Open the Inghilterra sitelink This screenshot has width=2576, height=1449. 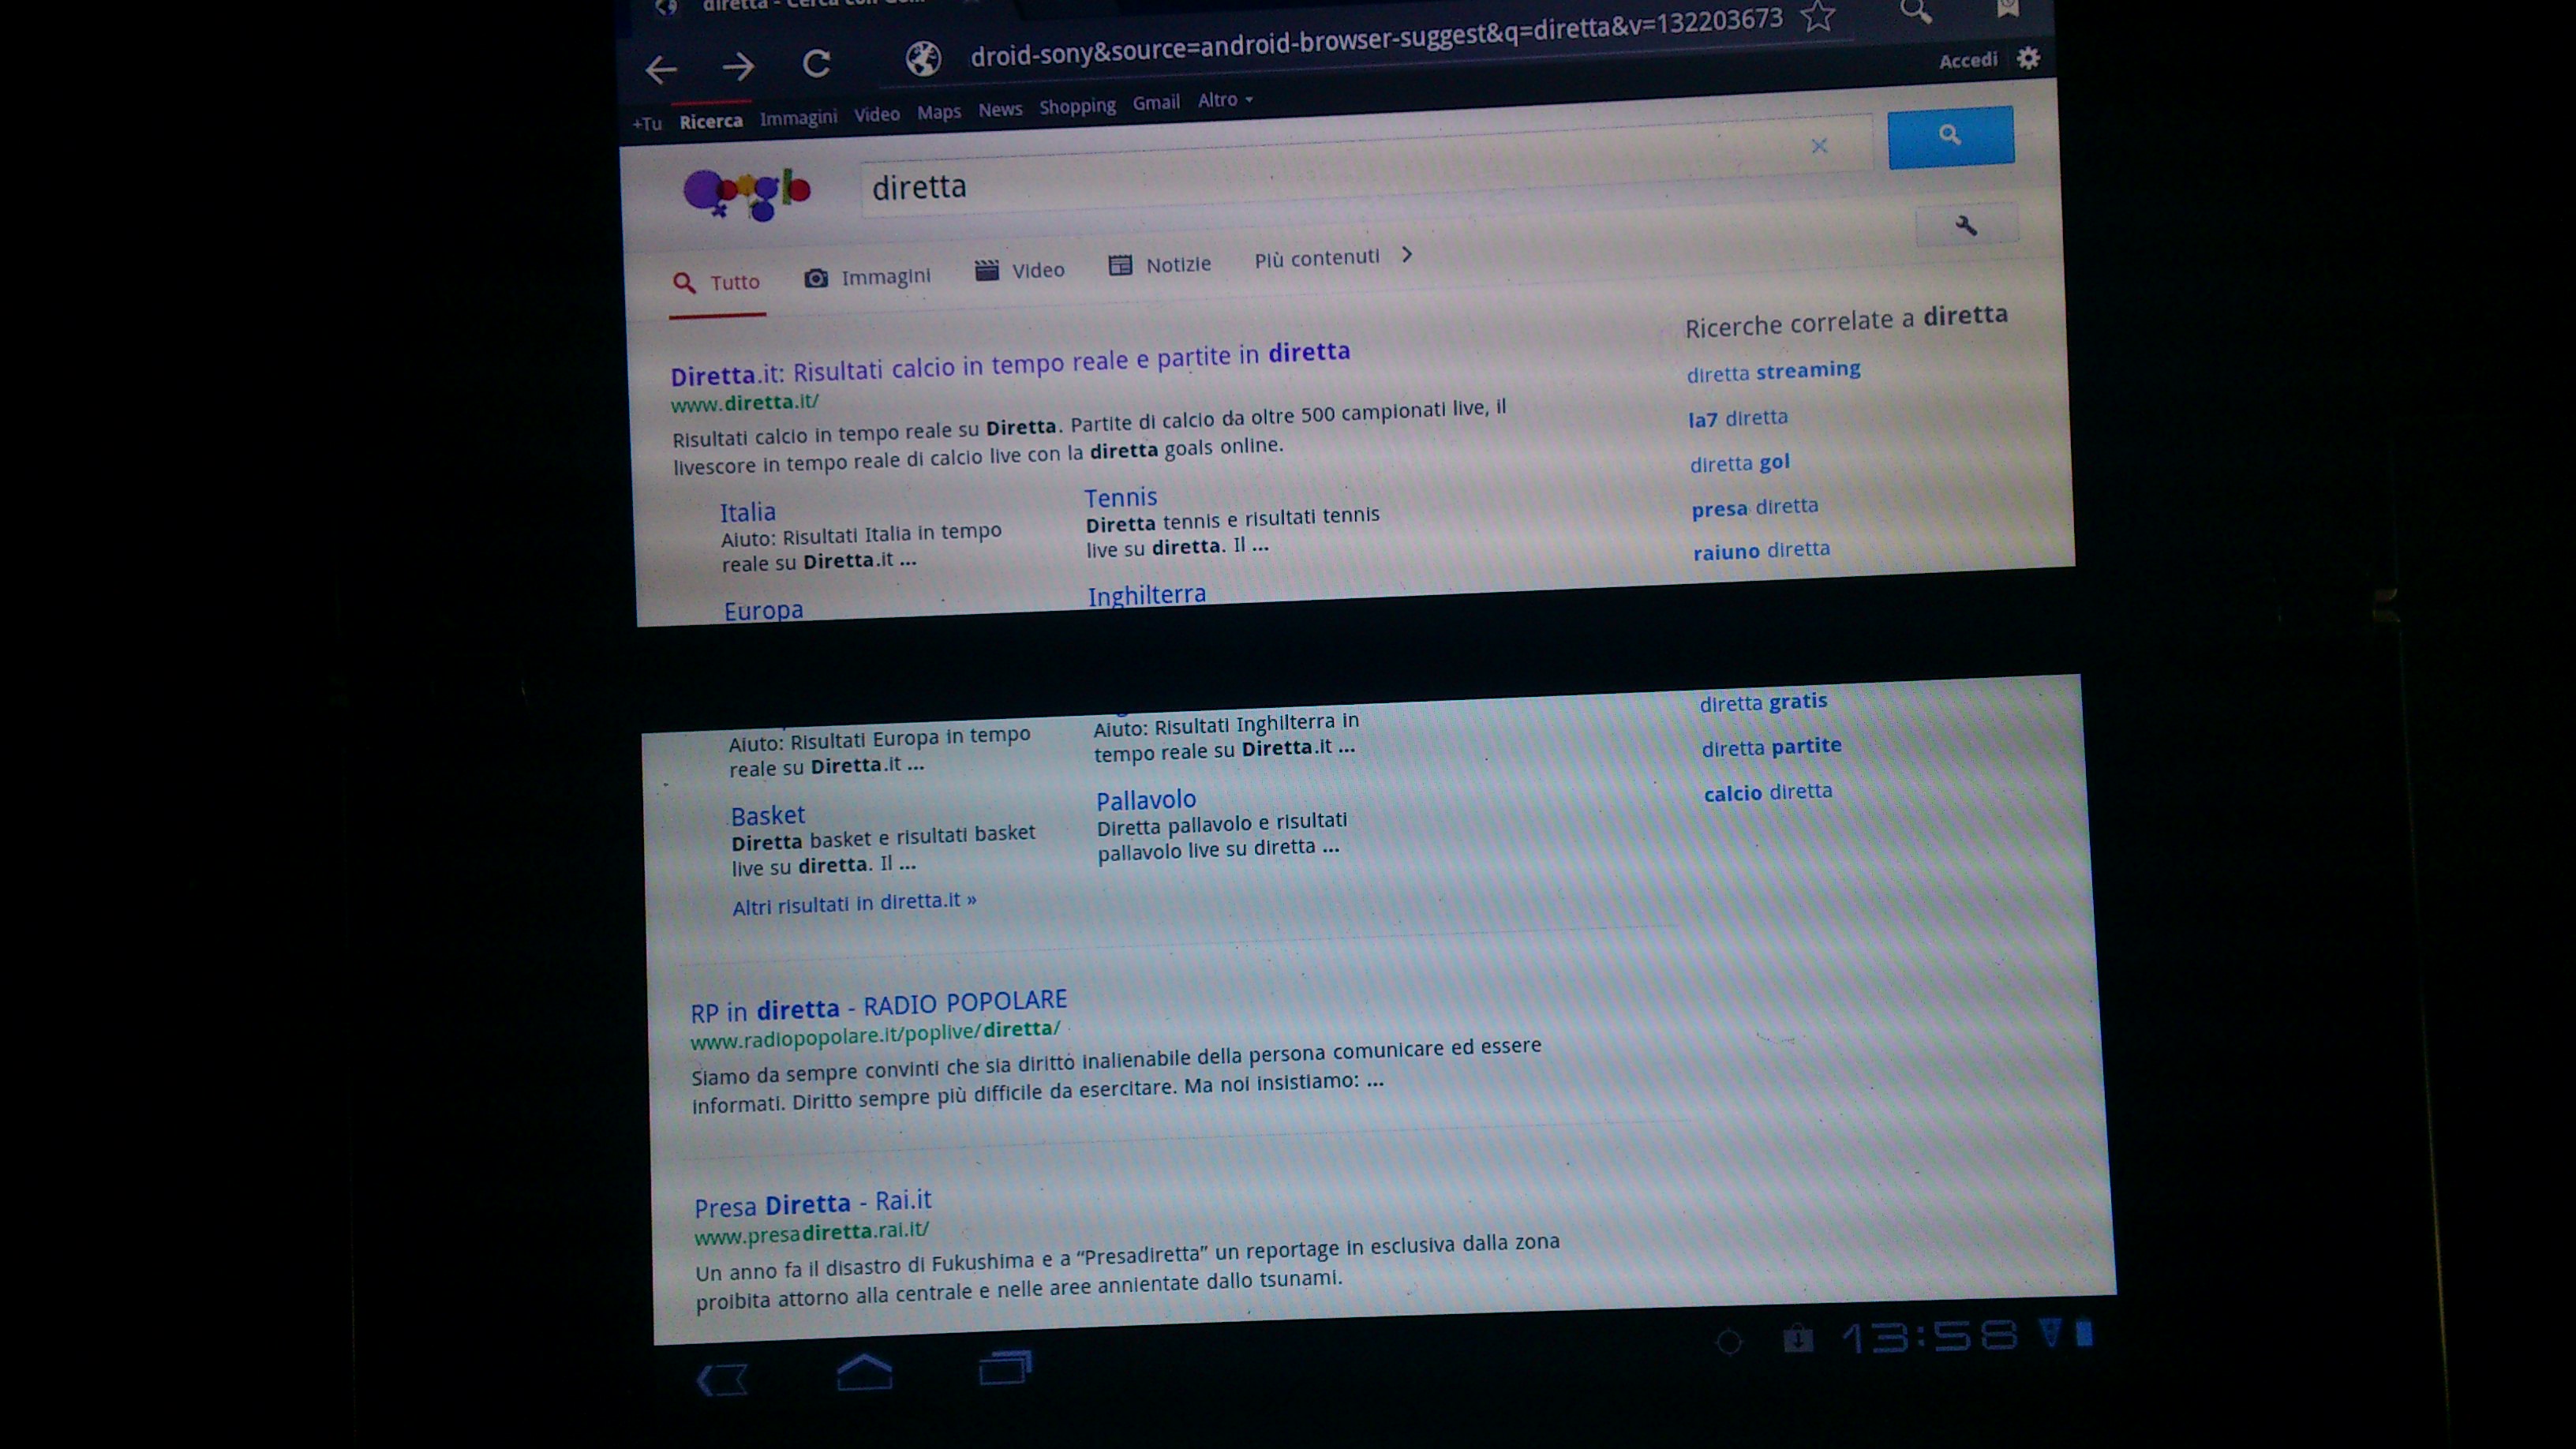(1147, 596)
